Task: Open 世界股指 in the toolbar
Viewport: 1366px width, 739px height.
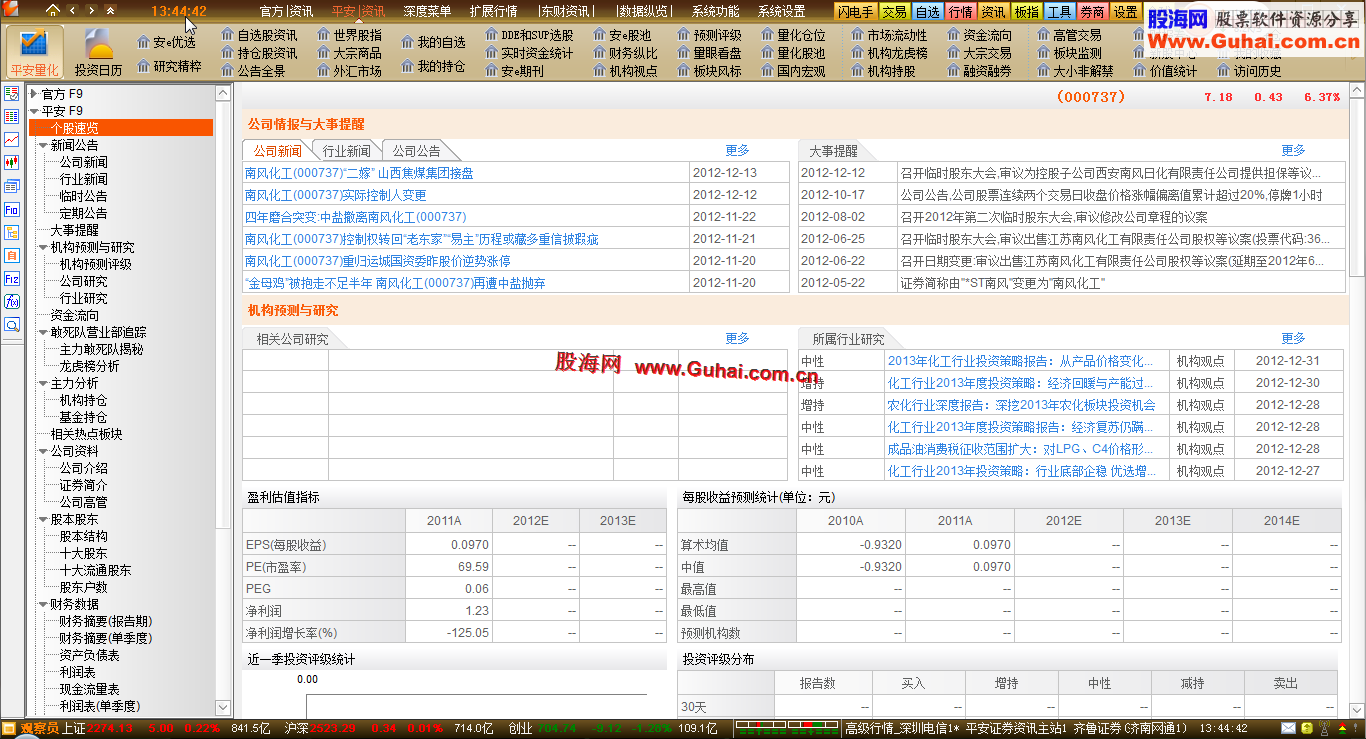Action: [x=349, y=35]
